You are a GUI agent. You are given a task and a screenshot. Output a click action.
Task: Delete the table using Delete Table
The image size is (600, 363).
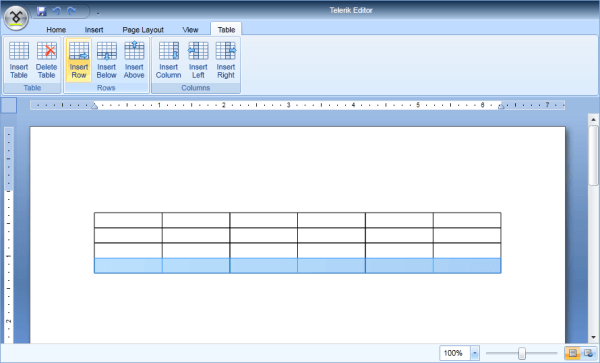click(46, 60)
